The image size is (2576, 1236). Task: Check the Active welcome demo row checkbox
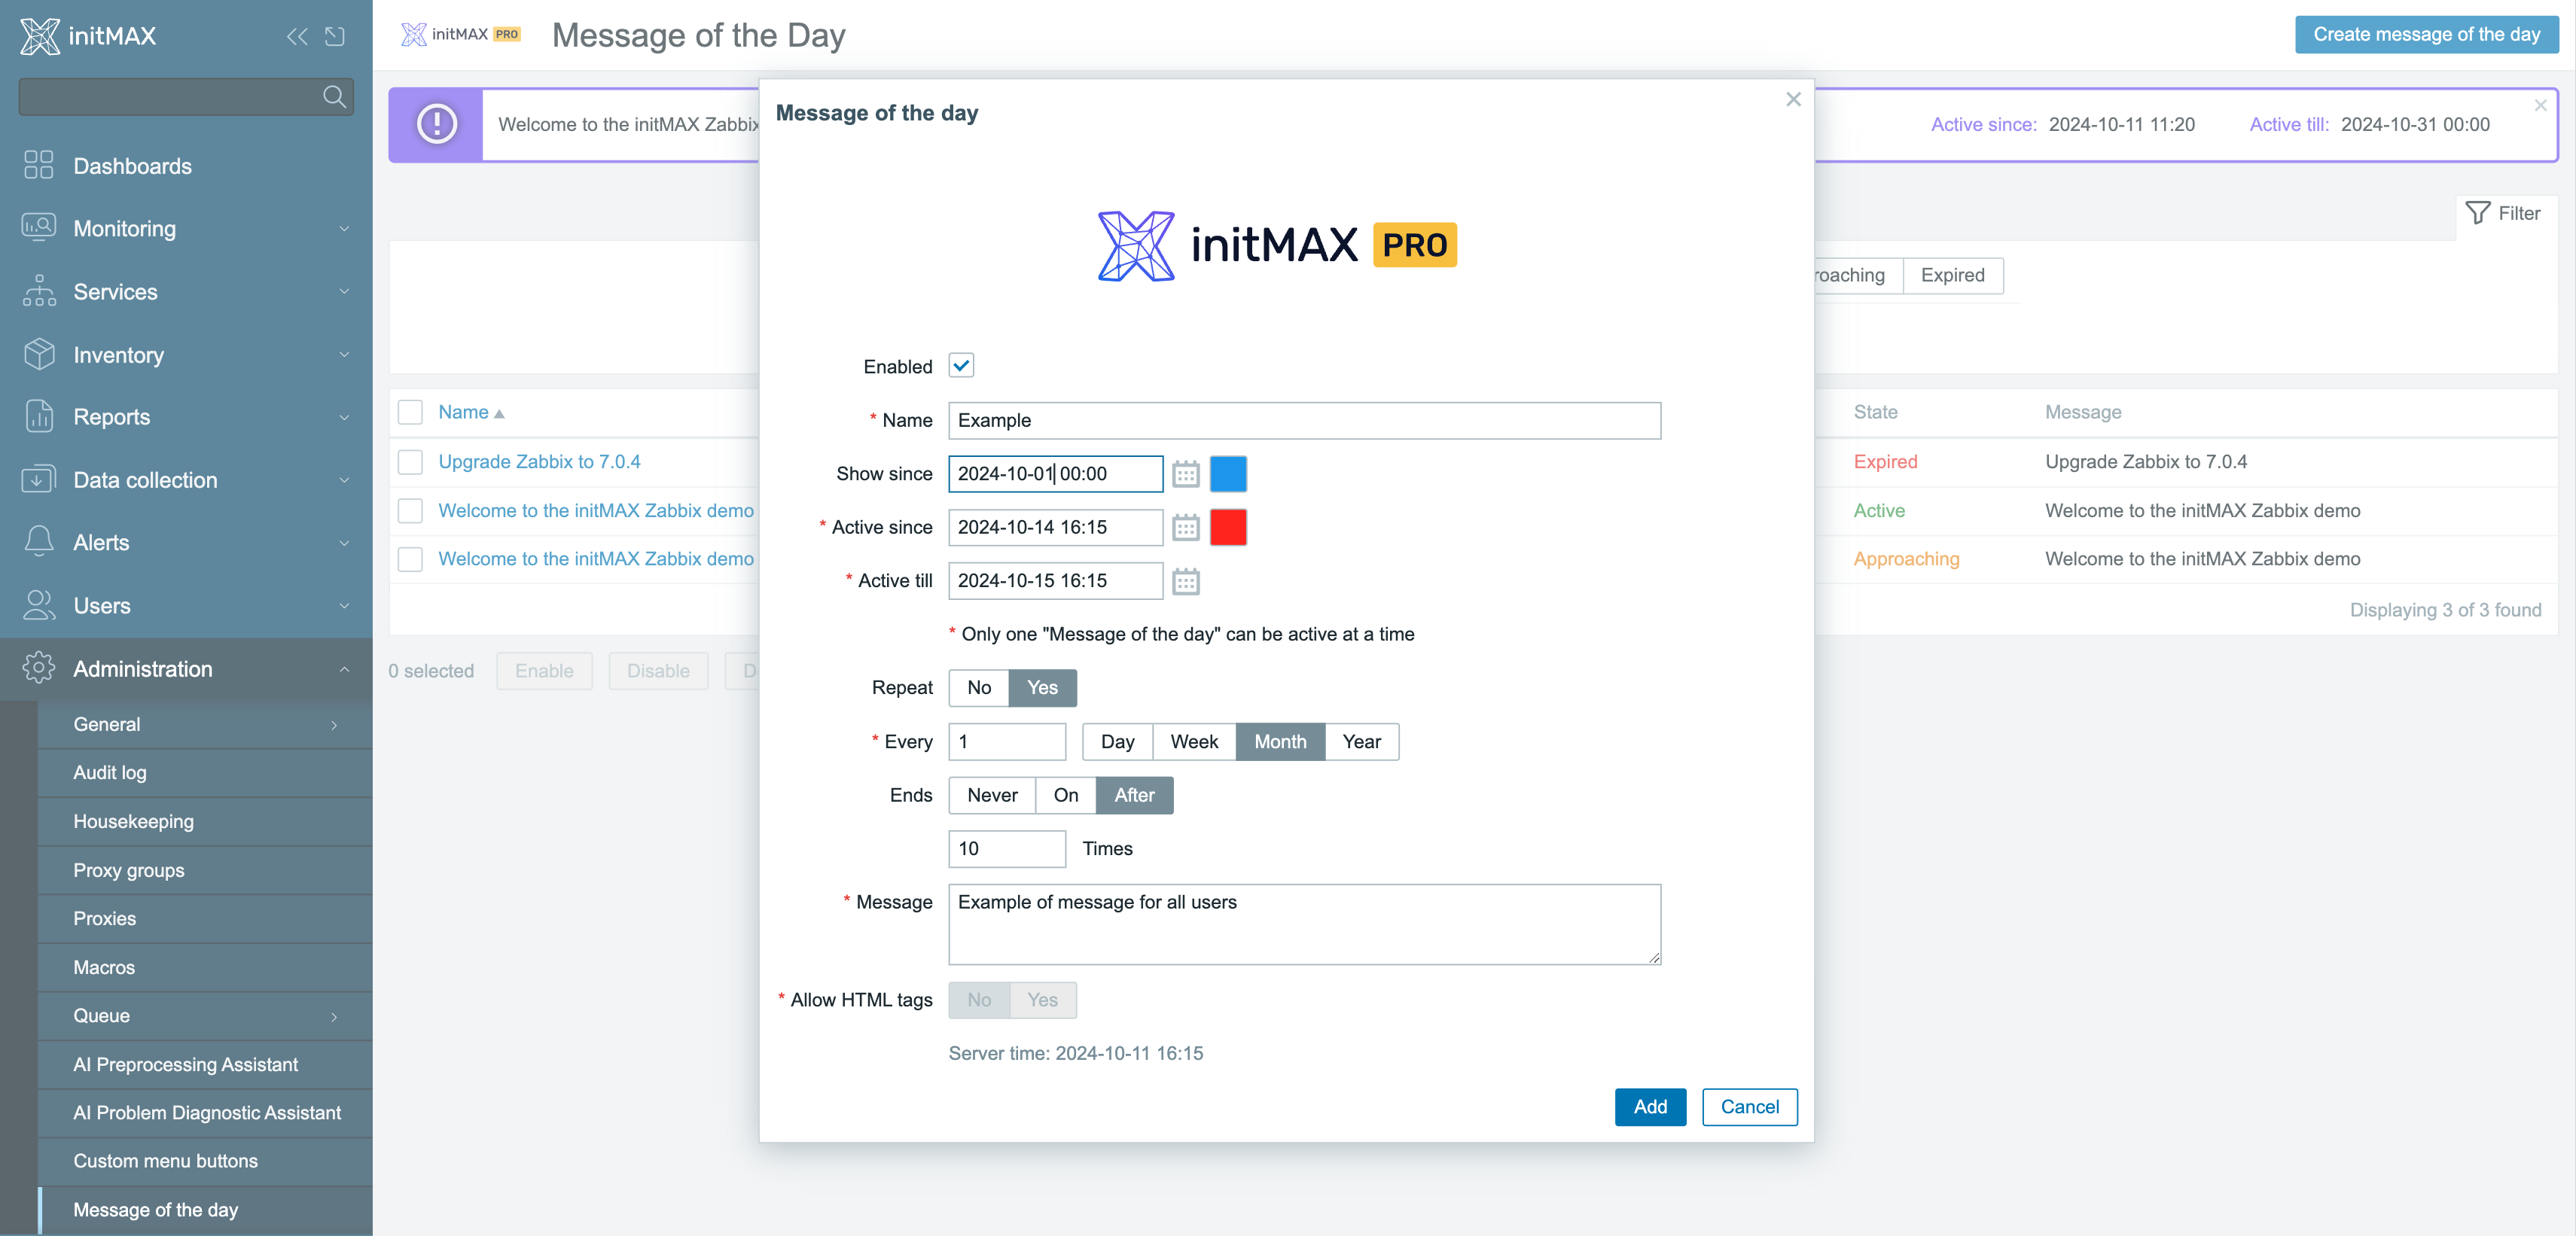click(410, 510)
